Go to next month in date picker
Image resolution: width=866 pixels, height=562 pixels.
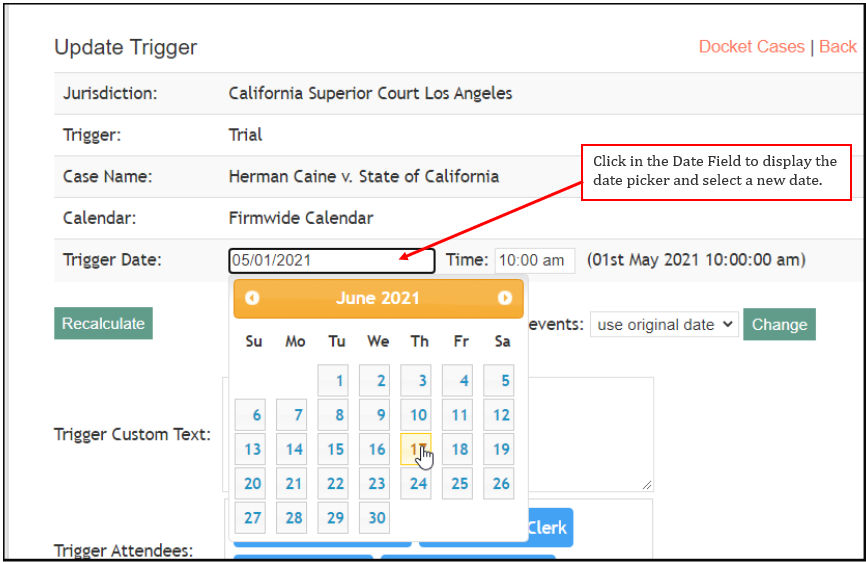tap(505, 298)
